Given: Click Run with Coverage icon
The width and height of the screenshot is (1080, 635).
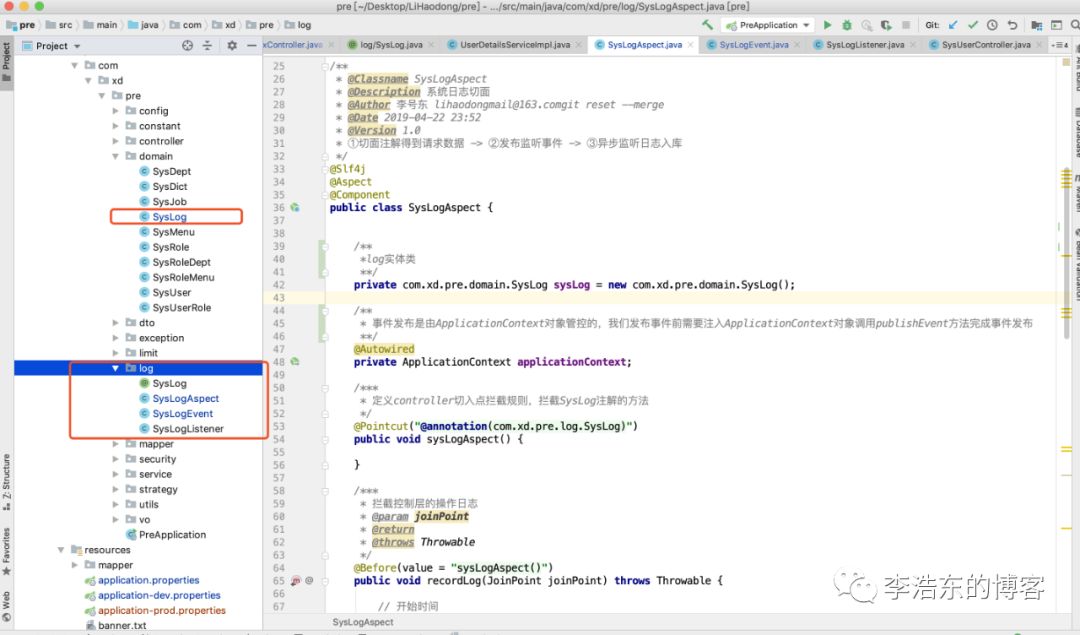Looking at the screenshot, I should point(886,25).
